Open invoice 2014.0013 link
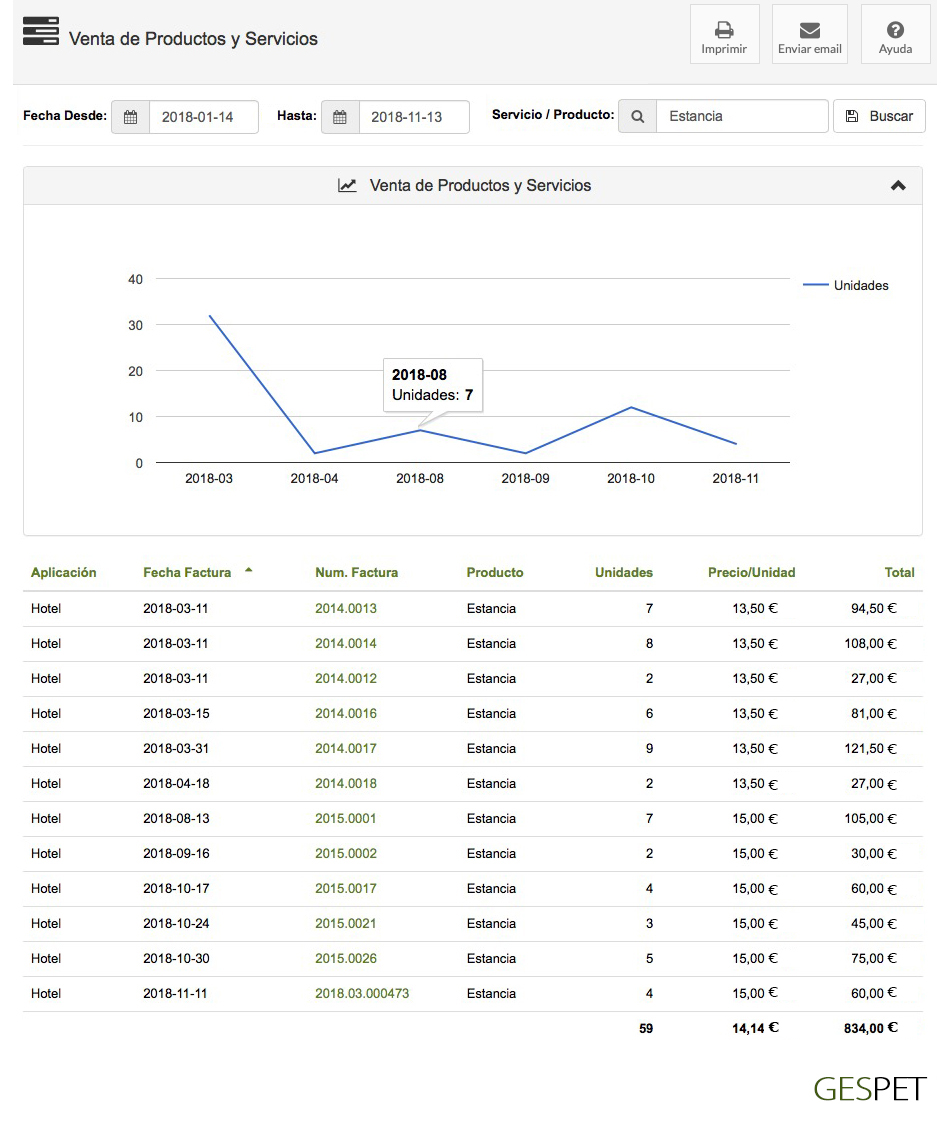 click(346, 608)
